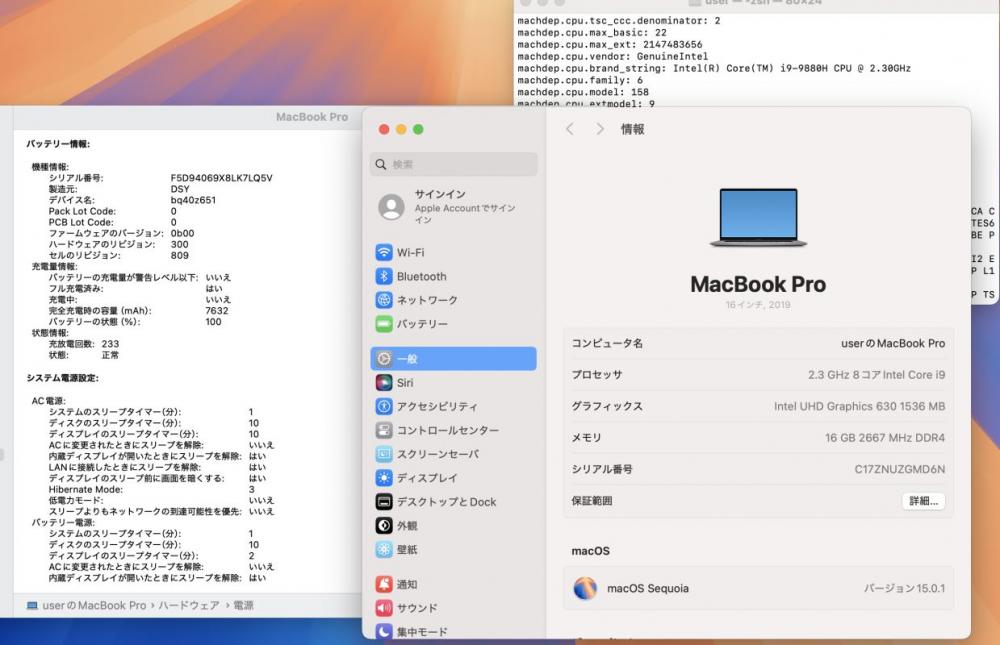Go forward with the right chevron
Image resolution: width=1000 pixels, height=645 pixels.
coord(599,129)
